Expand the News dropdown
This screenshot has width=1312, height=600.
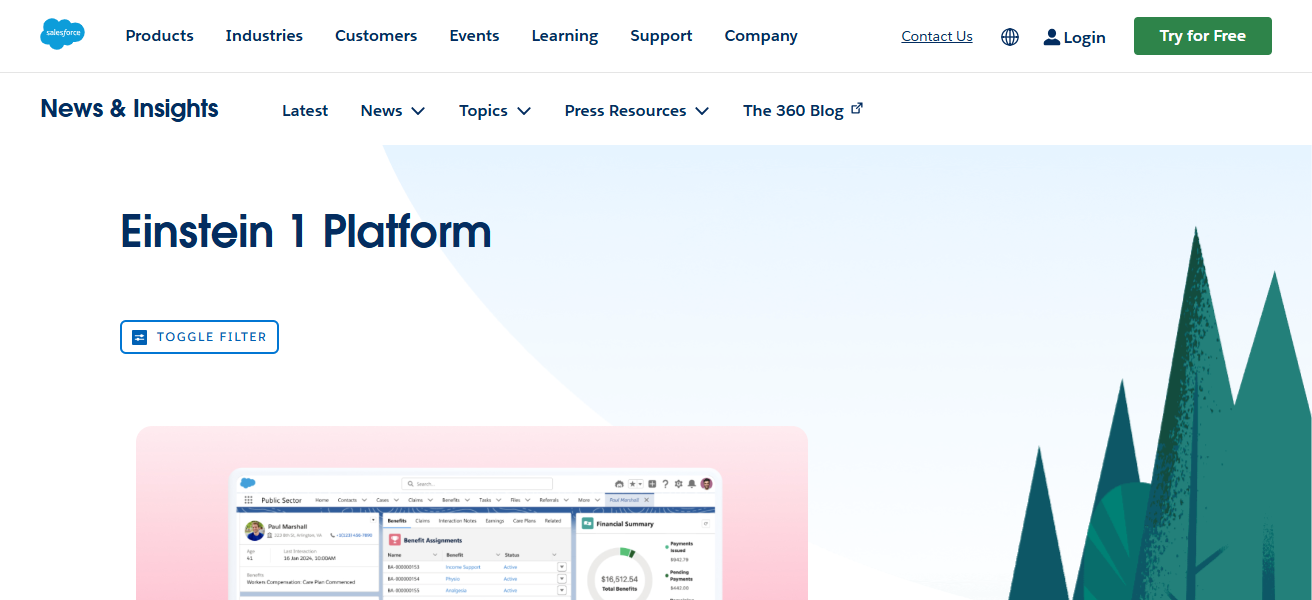(x=392, y=110)
